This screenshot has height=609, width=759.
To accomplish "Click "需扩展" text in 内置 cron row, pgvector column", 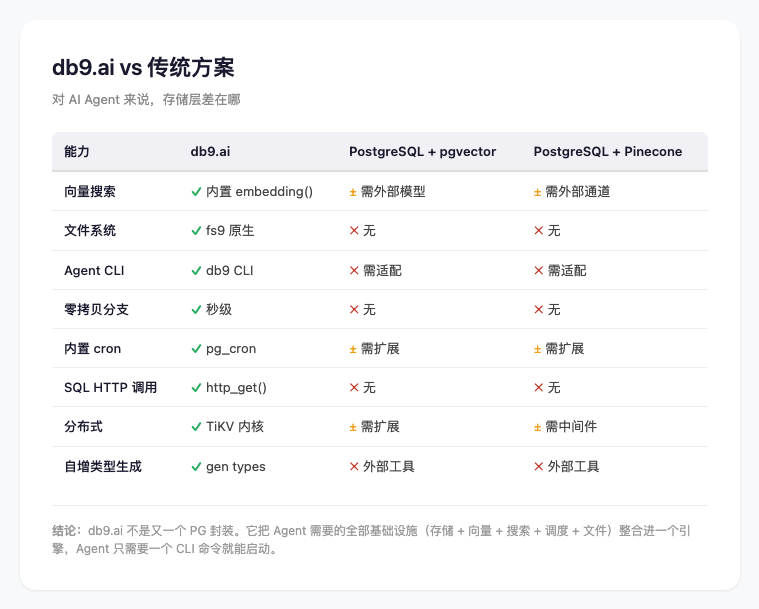I will [380, 349].
